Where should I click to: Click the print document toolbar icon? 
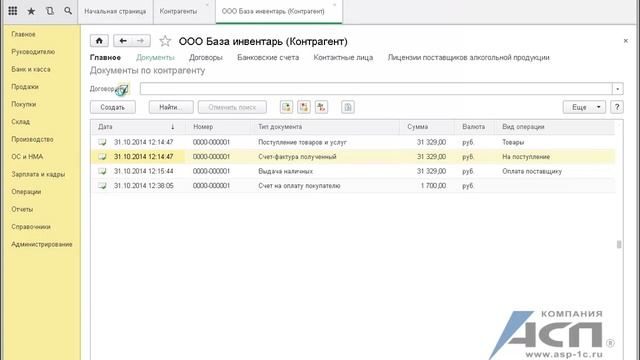348,107
